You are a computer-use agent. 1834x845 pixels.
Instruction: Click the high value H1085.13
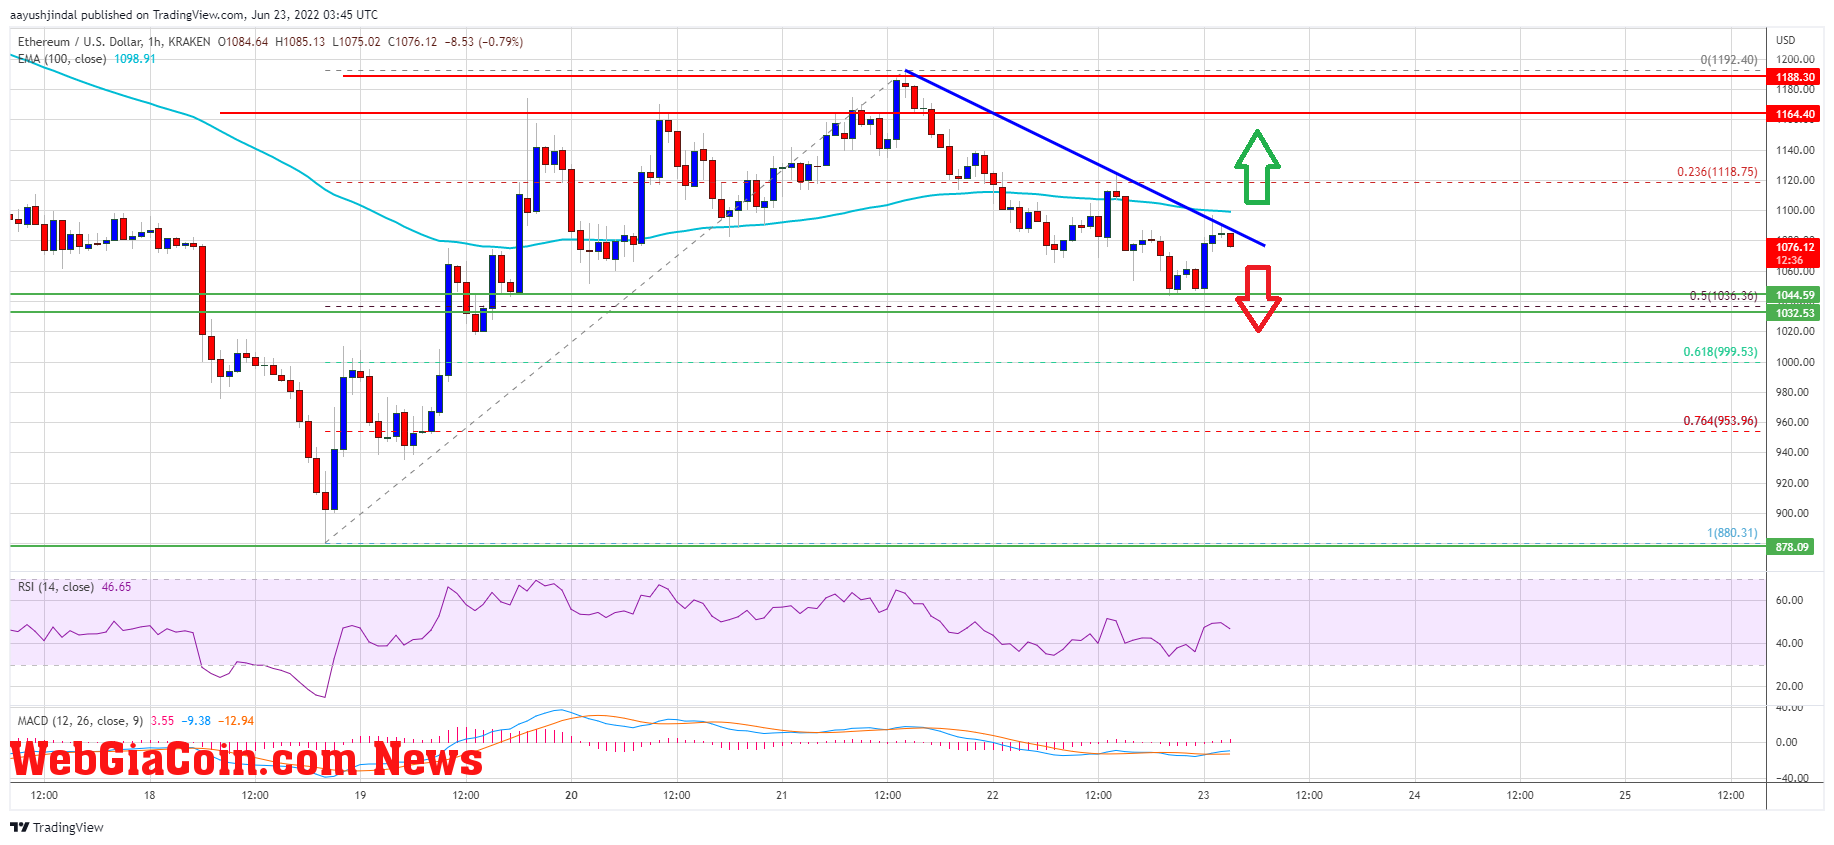300,42
